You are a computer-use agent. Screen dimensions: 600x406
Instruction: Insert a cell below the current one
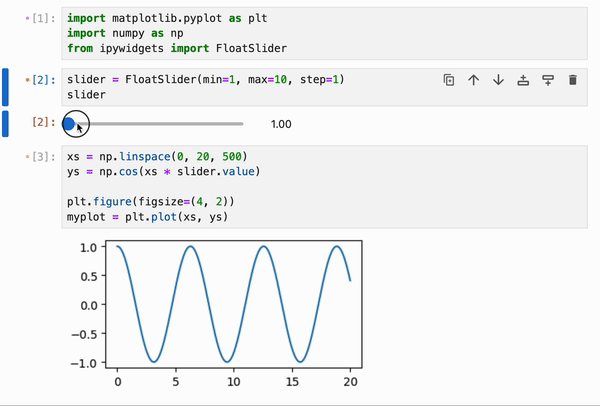548,80
